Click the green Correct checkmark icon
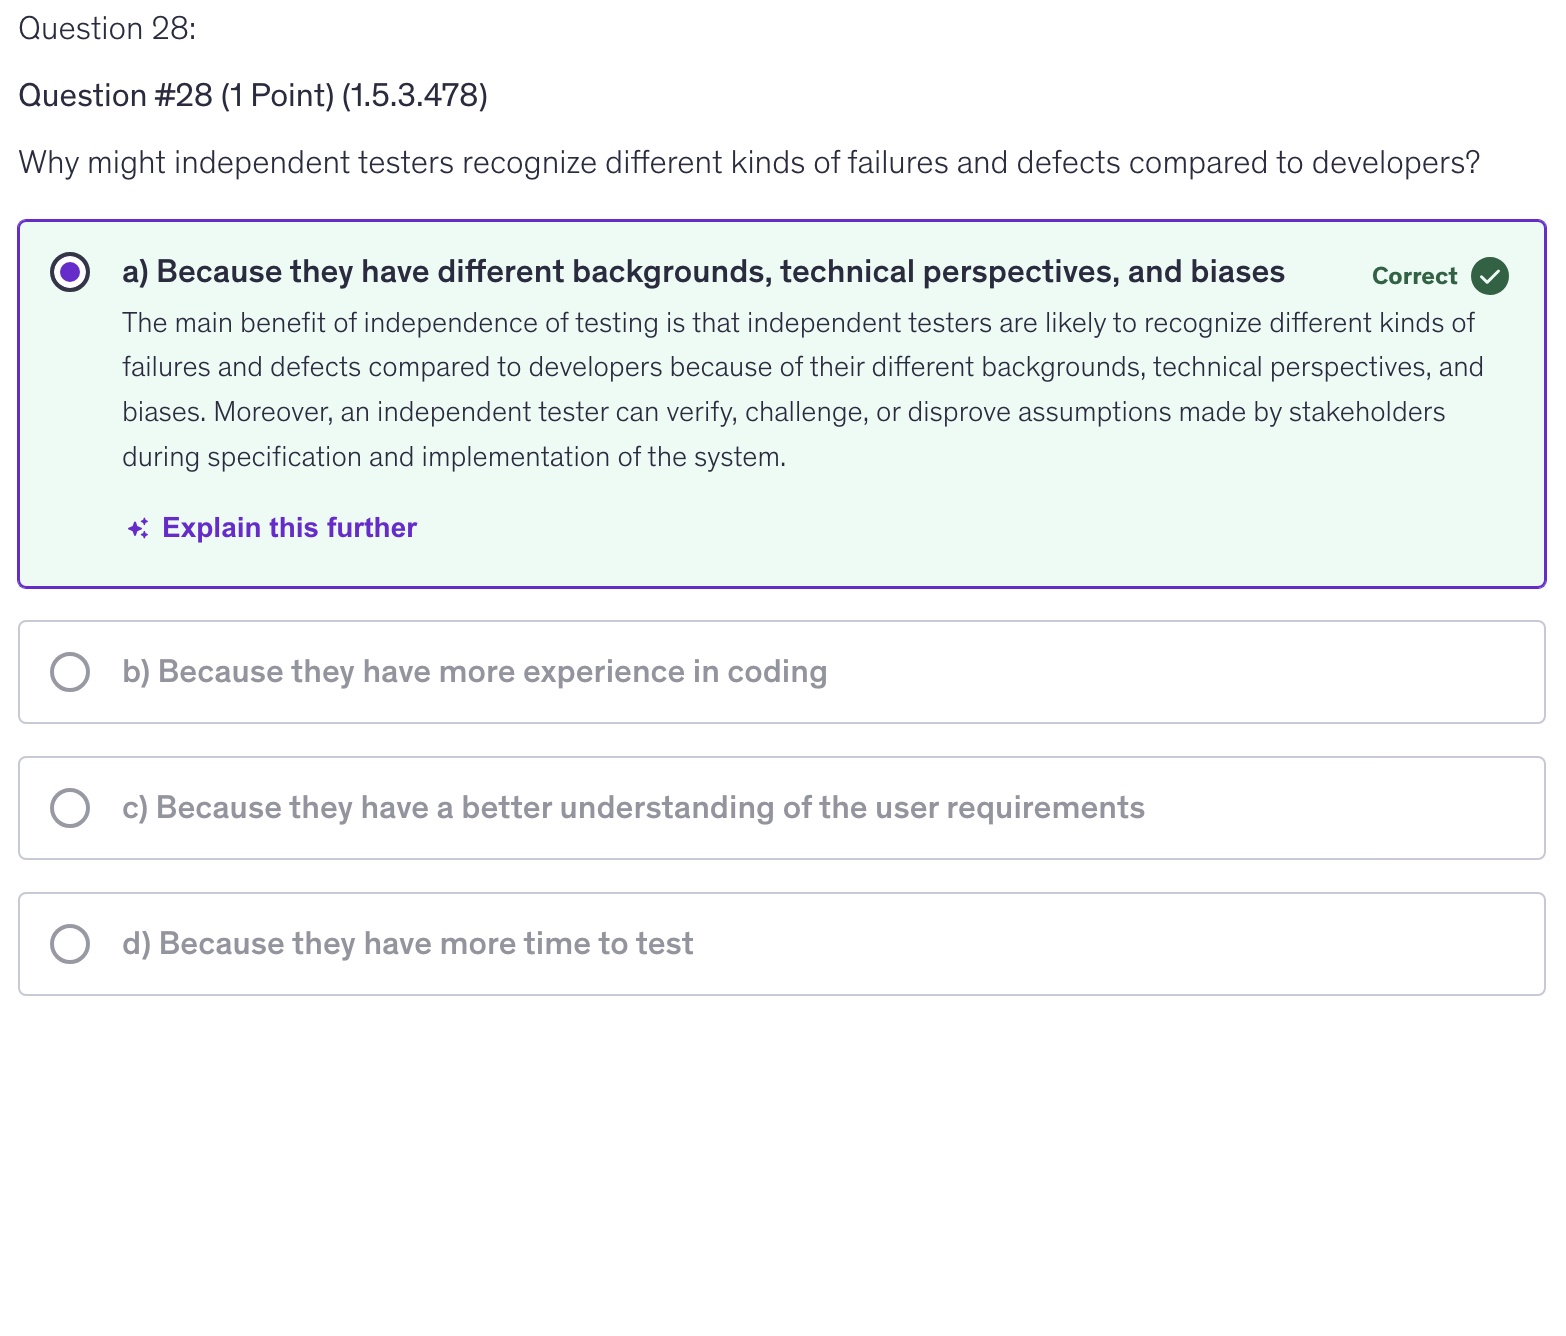Viewport: 1566px width, 1336px height. click(1490, 276)
